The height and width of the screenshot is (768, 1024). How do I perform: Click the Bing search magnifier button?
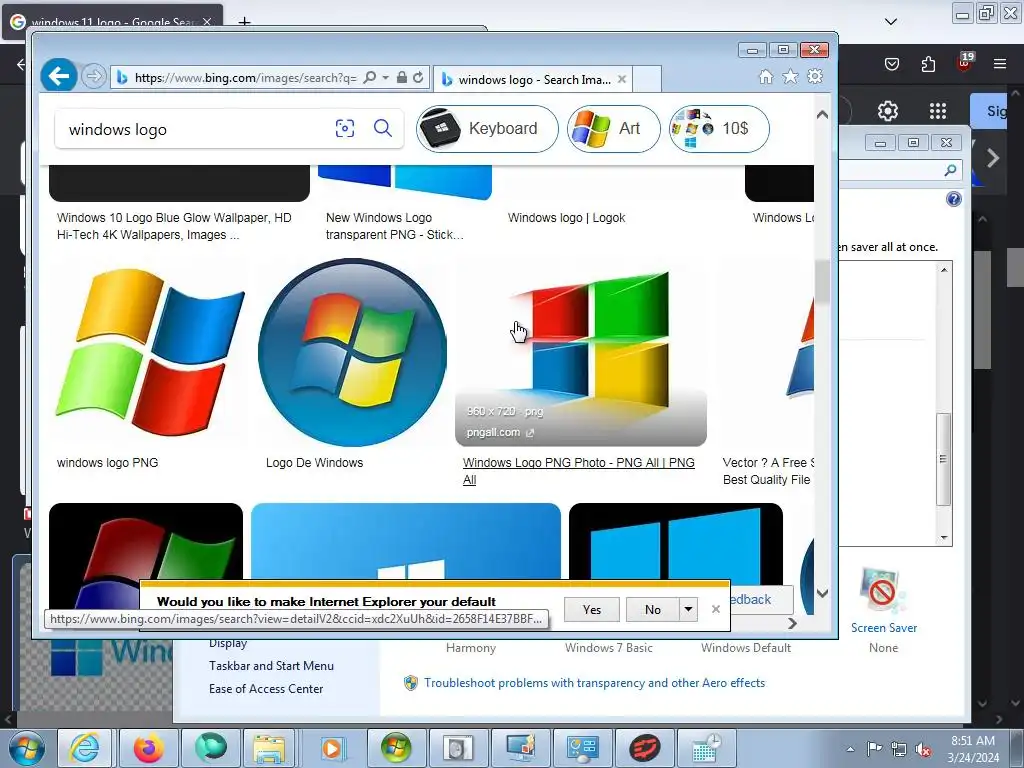click(383, 128)
